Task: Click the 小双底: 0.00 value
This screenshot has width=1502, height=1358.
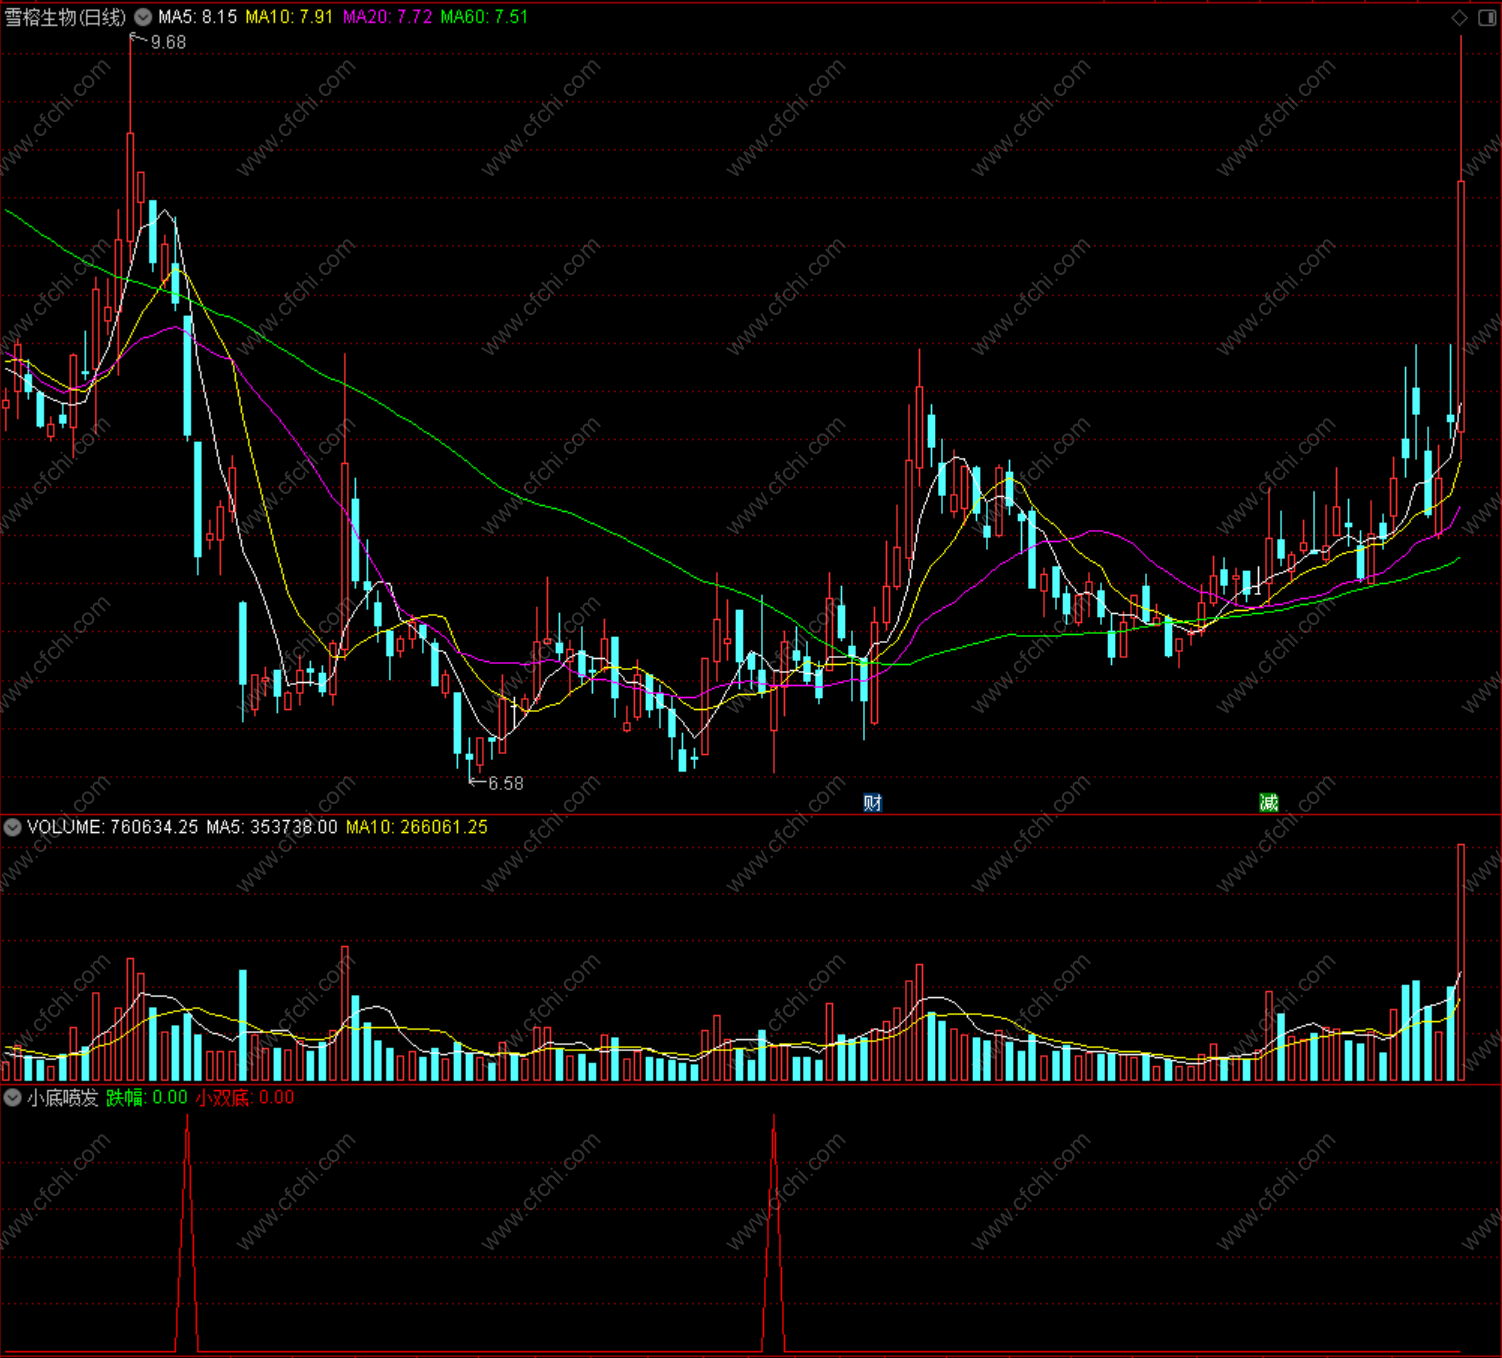Action: pyautogui.click(x=245, y=1097)
